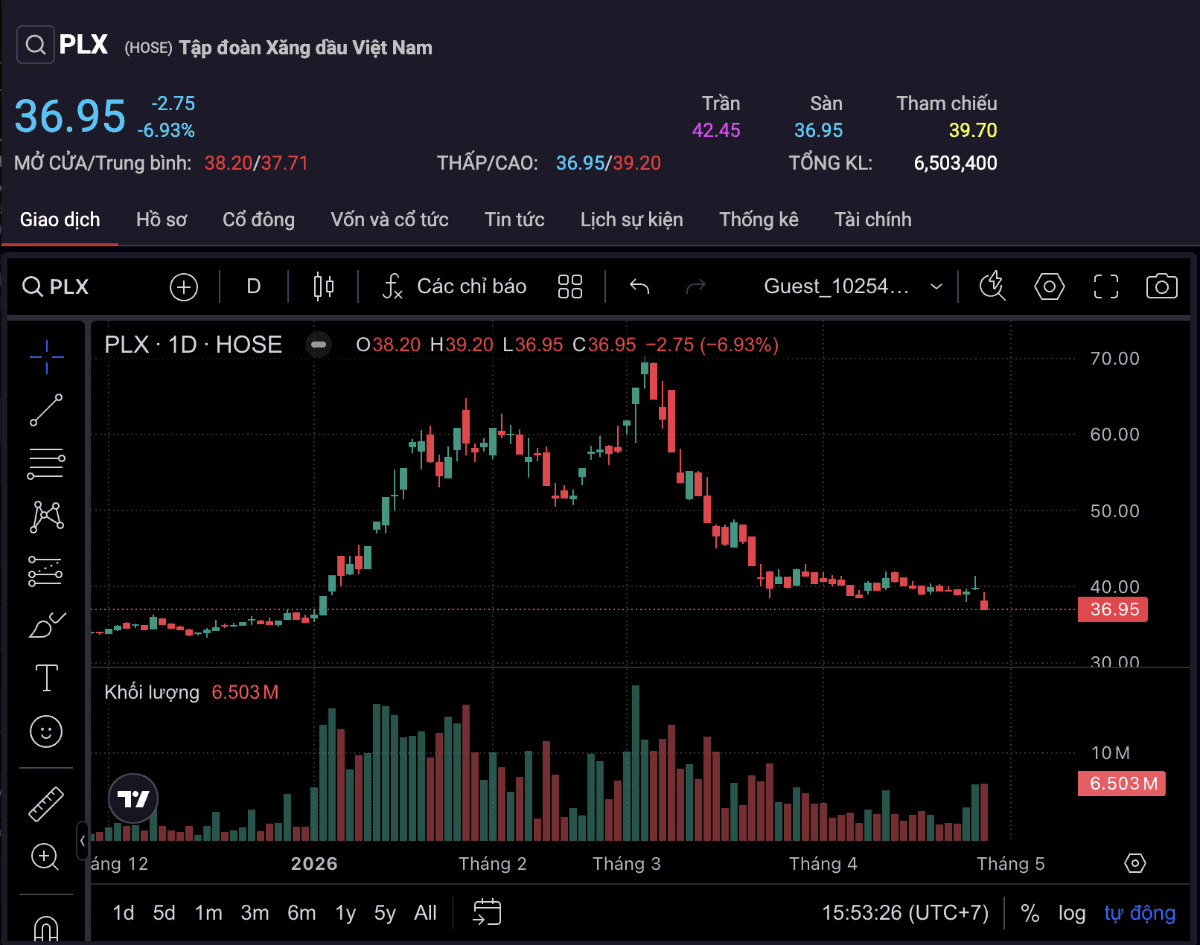Toggle the 'tự động' auto-scale option
This screenshot has height=945, width=1200.
(x=1140, y=912)
